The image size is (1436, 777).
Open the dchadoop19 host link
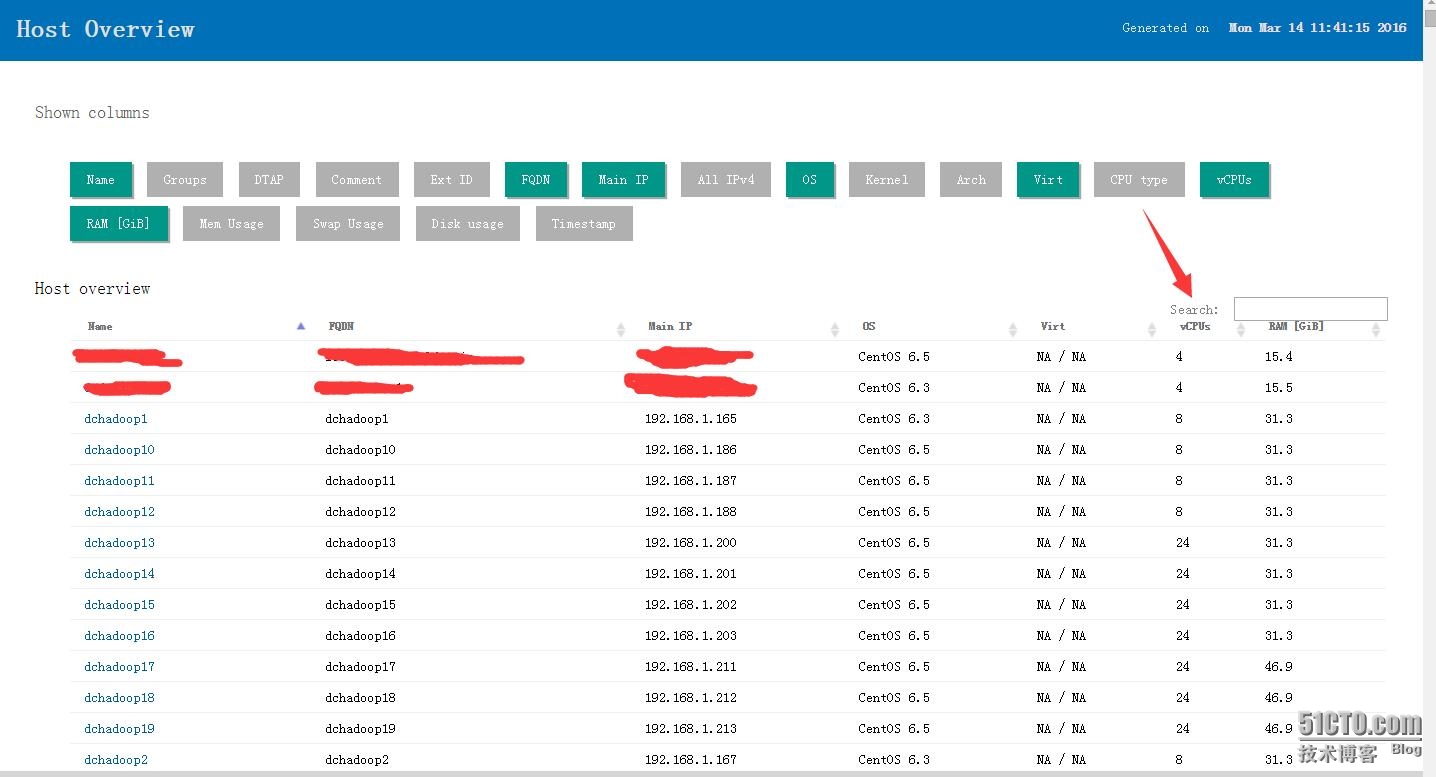pyautogui.click(x=119, y=728)
